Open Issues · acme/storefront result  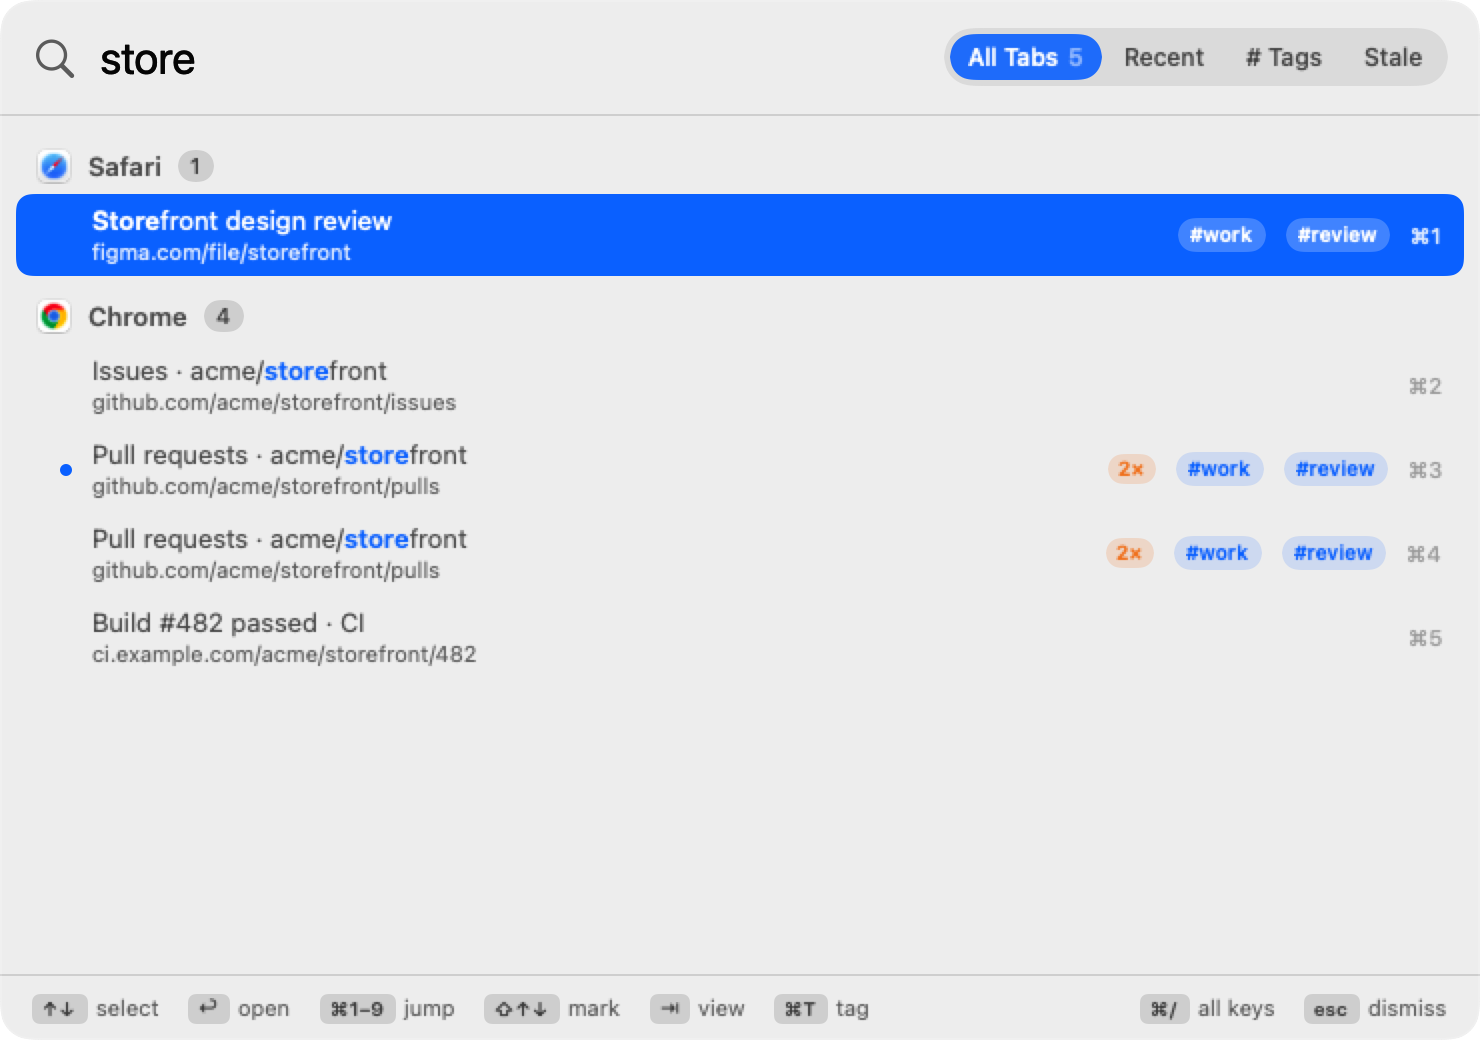[740, 386]
